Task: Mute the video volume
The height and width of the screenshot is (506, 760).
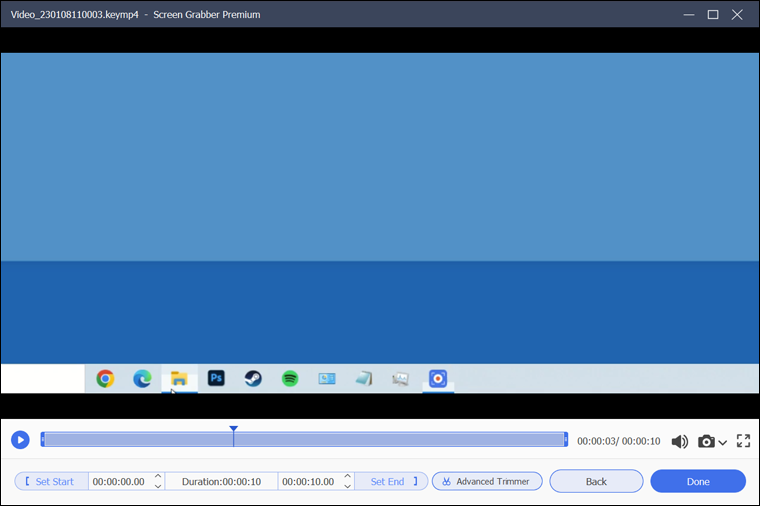Action: [680, 441]
